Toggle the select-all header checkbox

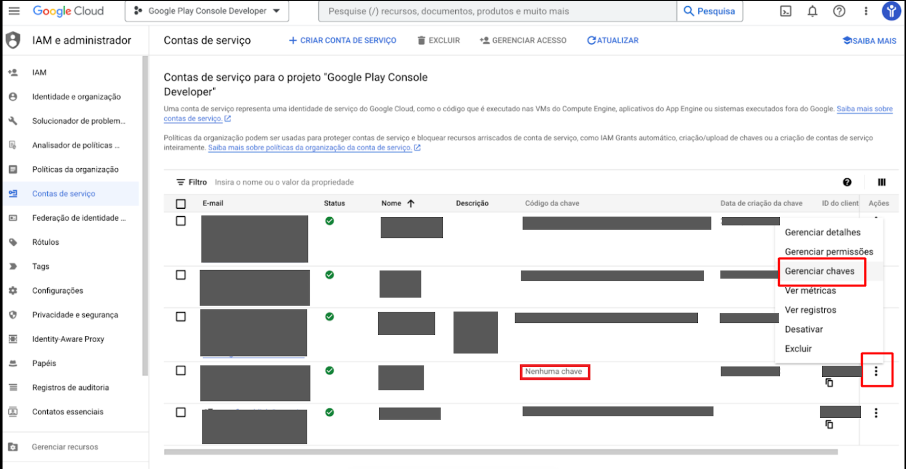tap(181, 203)
